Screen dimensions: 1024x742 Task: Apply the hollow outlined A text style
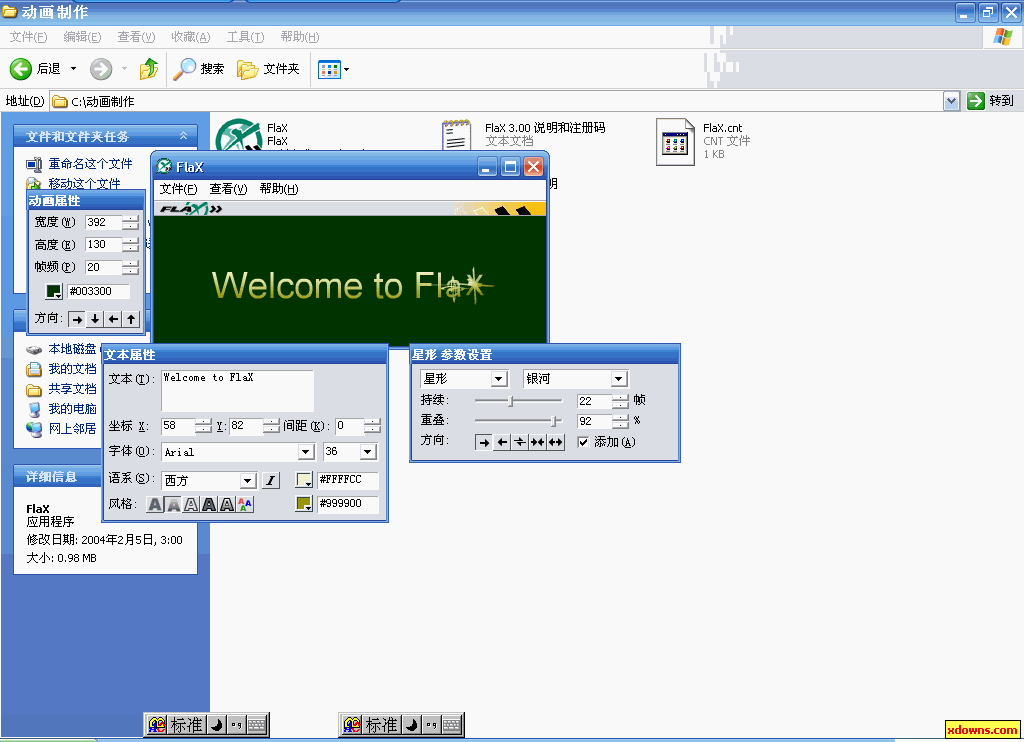[191, 504]
